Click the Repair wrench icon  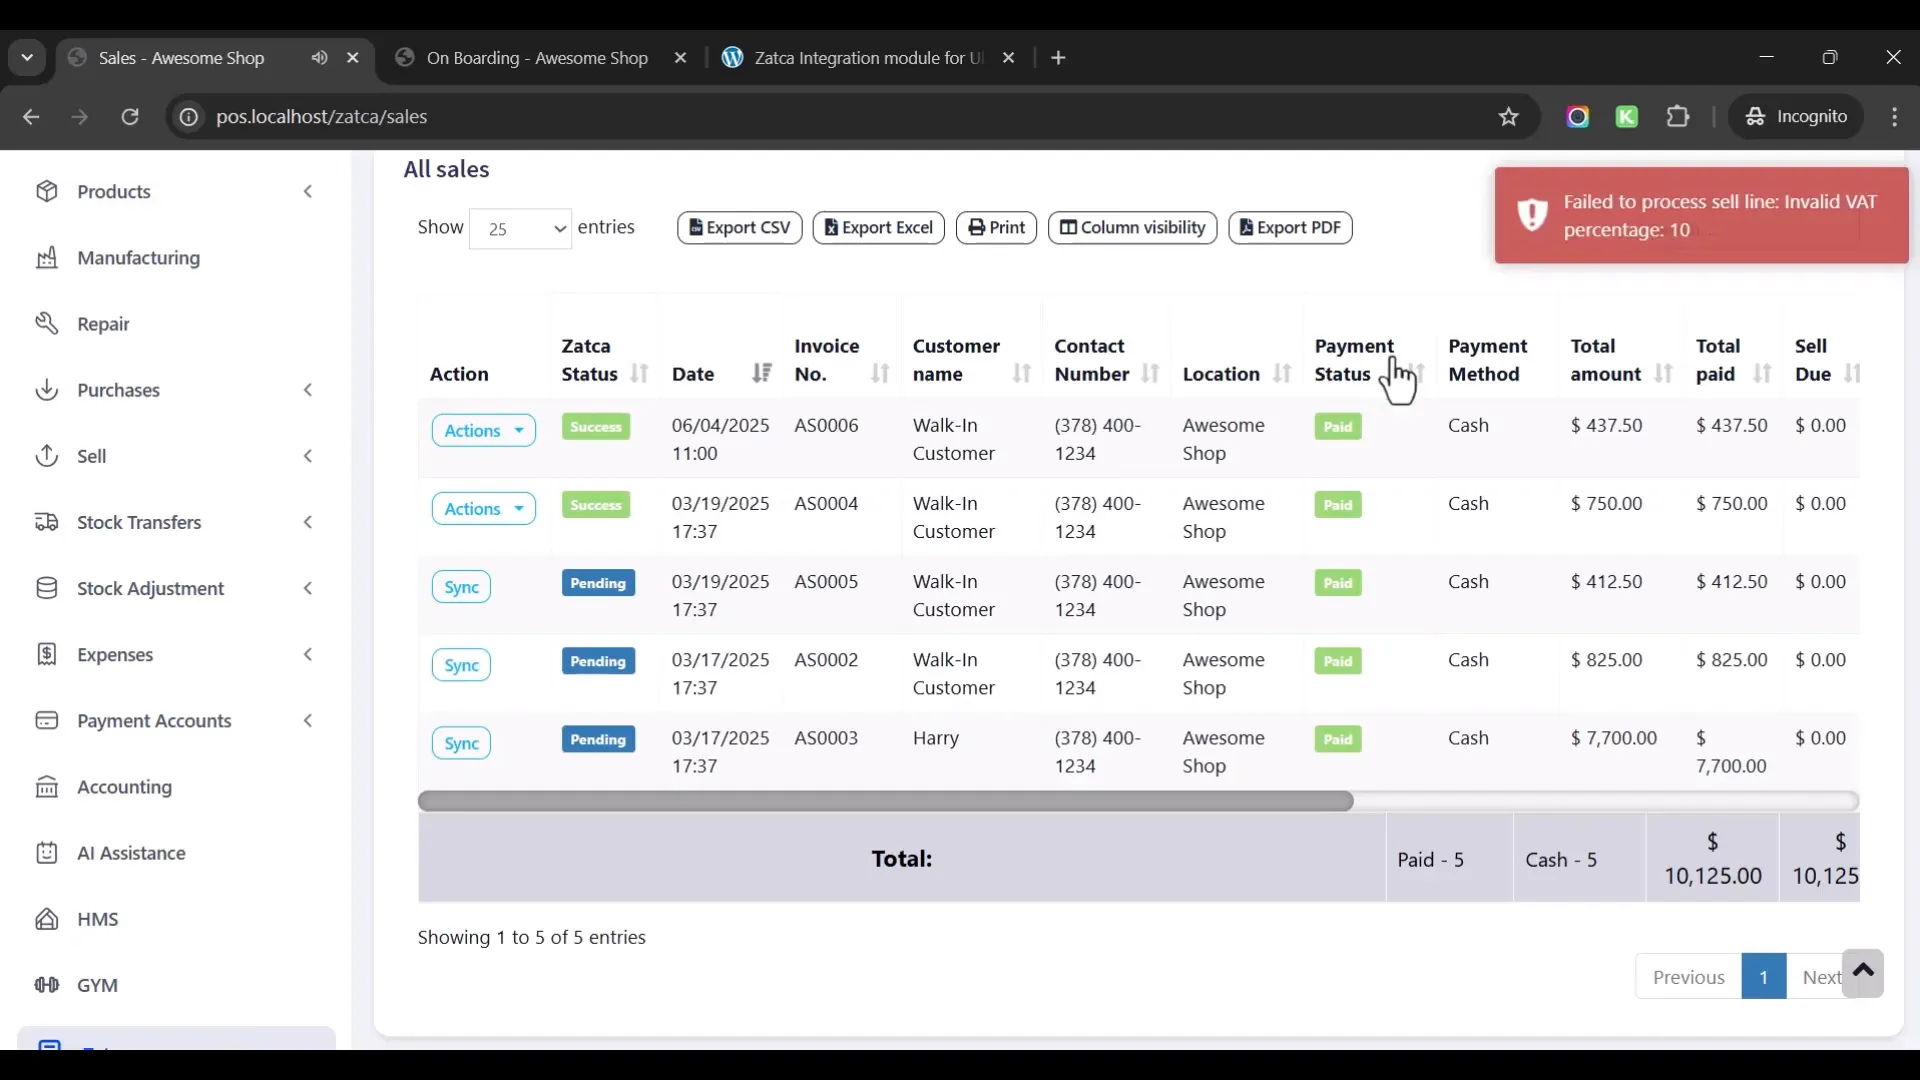[46, 324]
